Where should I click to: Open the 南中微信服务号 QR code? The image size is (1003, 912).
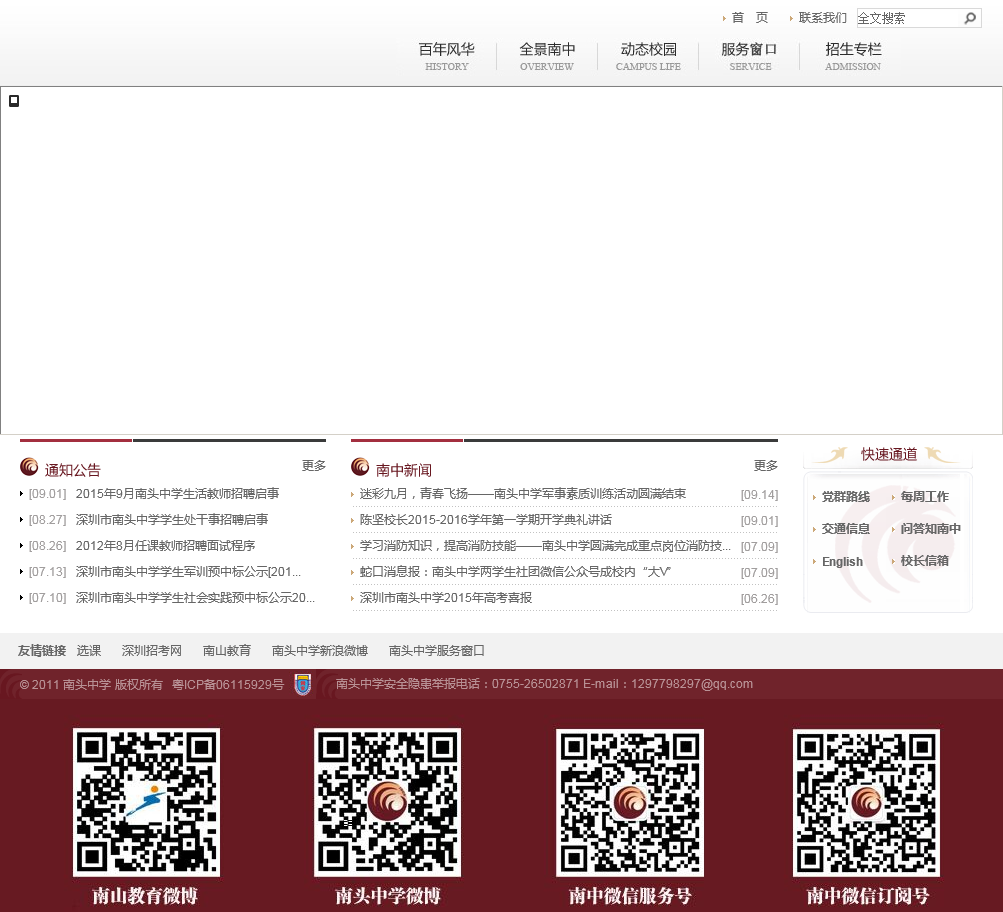(630, 802)
